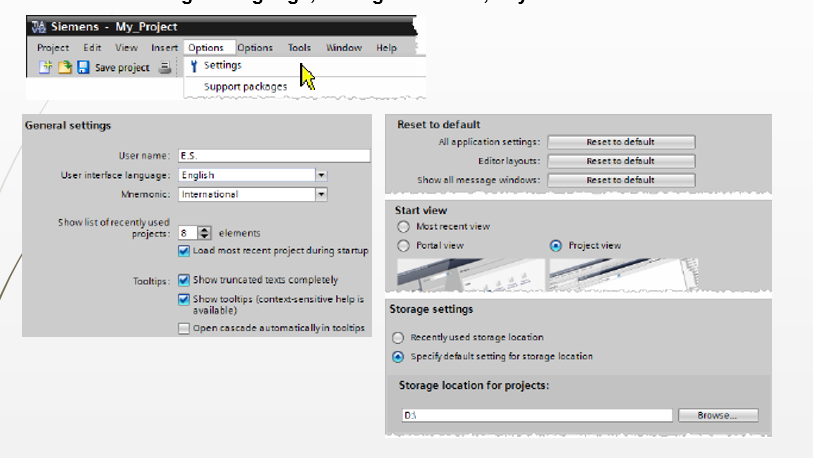Click the Reset to default section heading
Viewport: 813px width, 458px height.
pos(439,124)
